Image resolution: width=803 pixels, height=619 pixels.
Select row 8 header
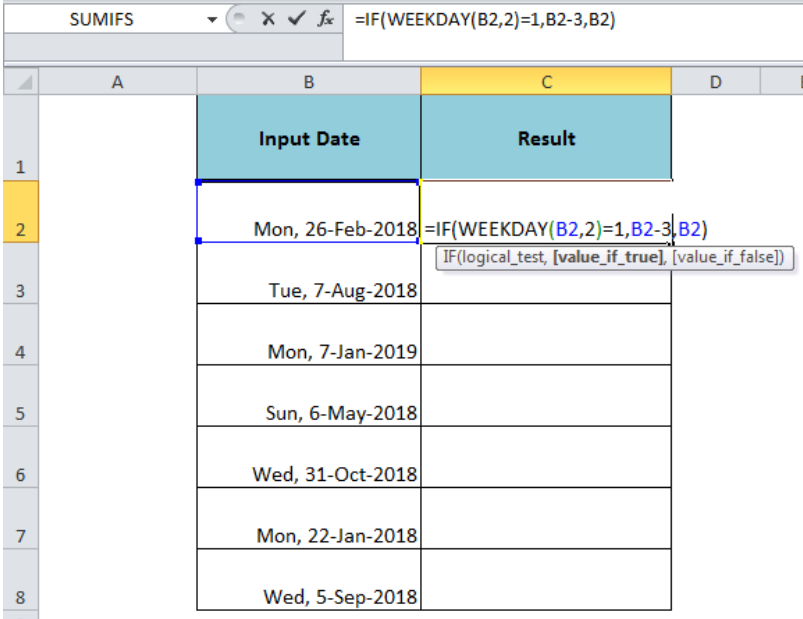(x=20, y=580)
